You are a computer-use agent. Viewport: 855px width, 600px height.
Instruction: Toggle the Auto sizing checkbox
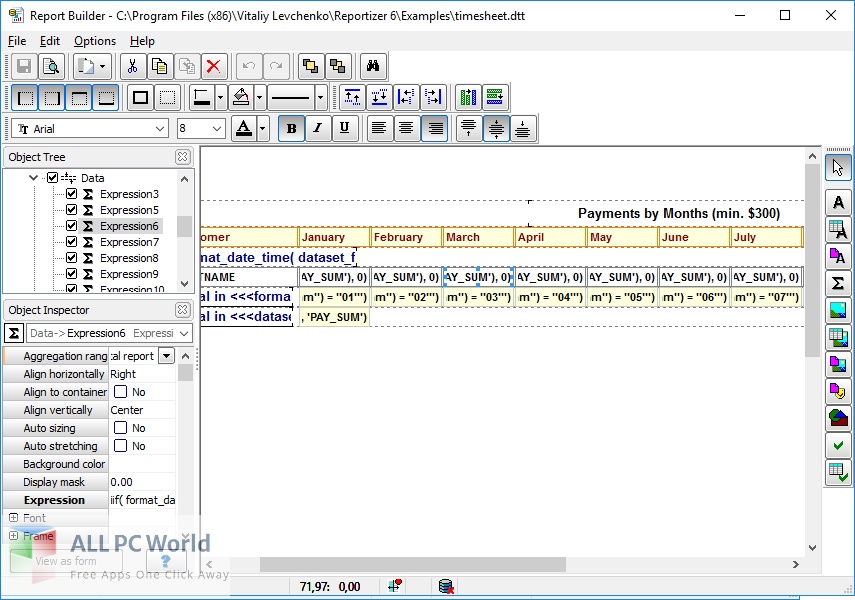(x=120, y=428)
